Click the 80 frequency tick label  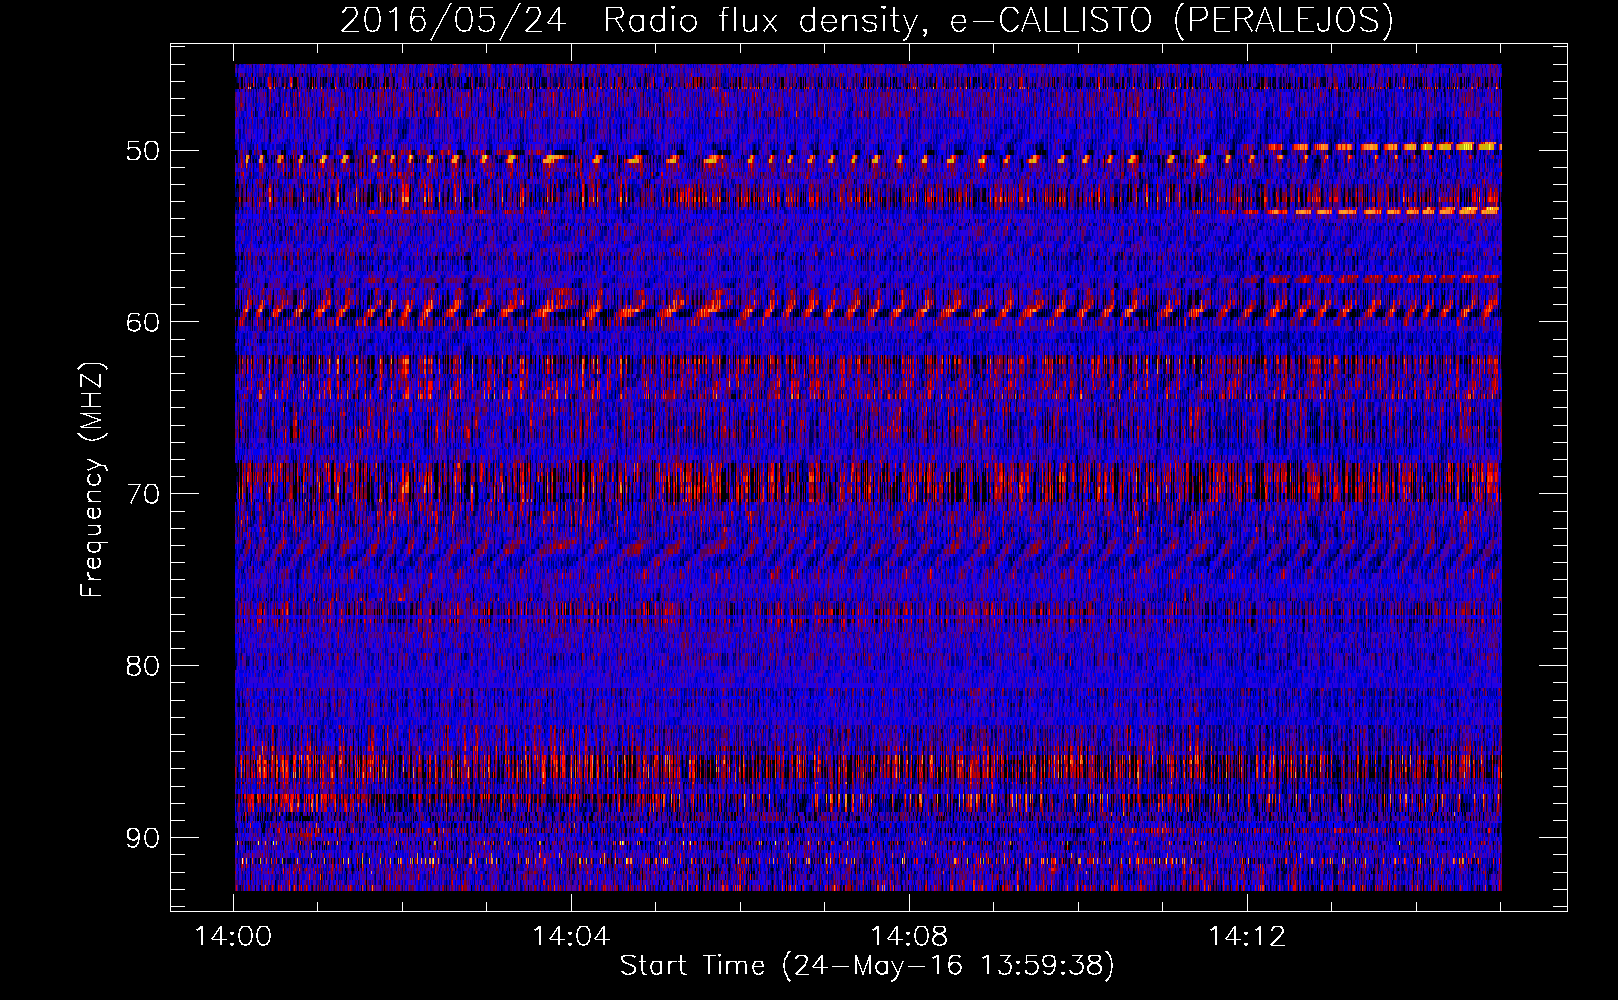click(142, 666)
